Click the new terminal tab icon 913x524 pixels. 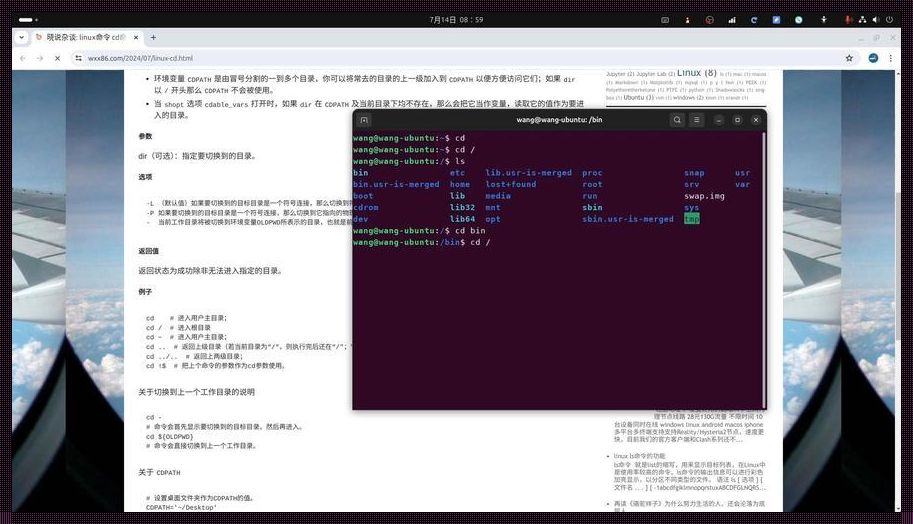(x=364, y=120)
